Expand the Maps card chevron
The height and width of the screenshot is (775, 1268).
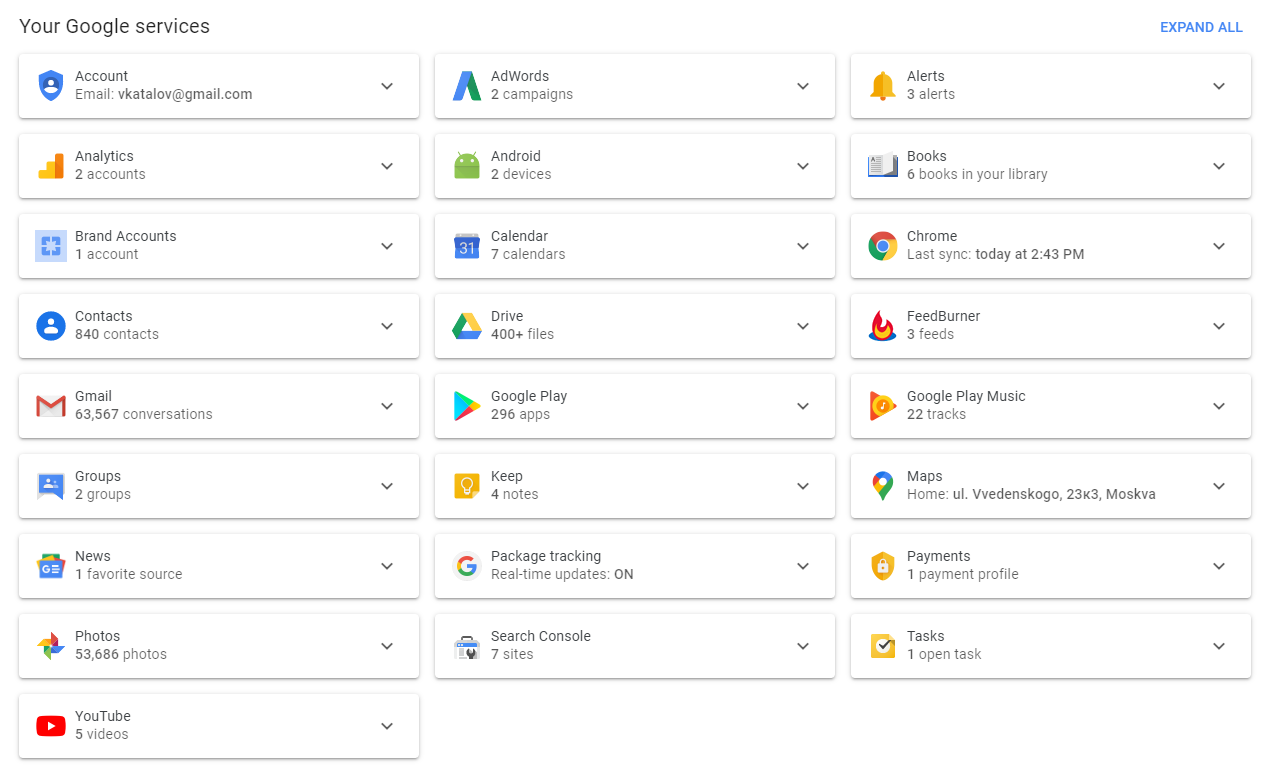1219,486
